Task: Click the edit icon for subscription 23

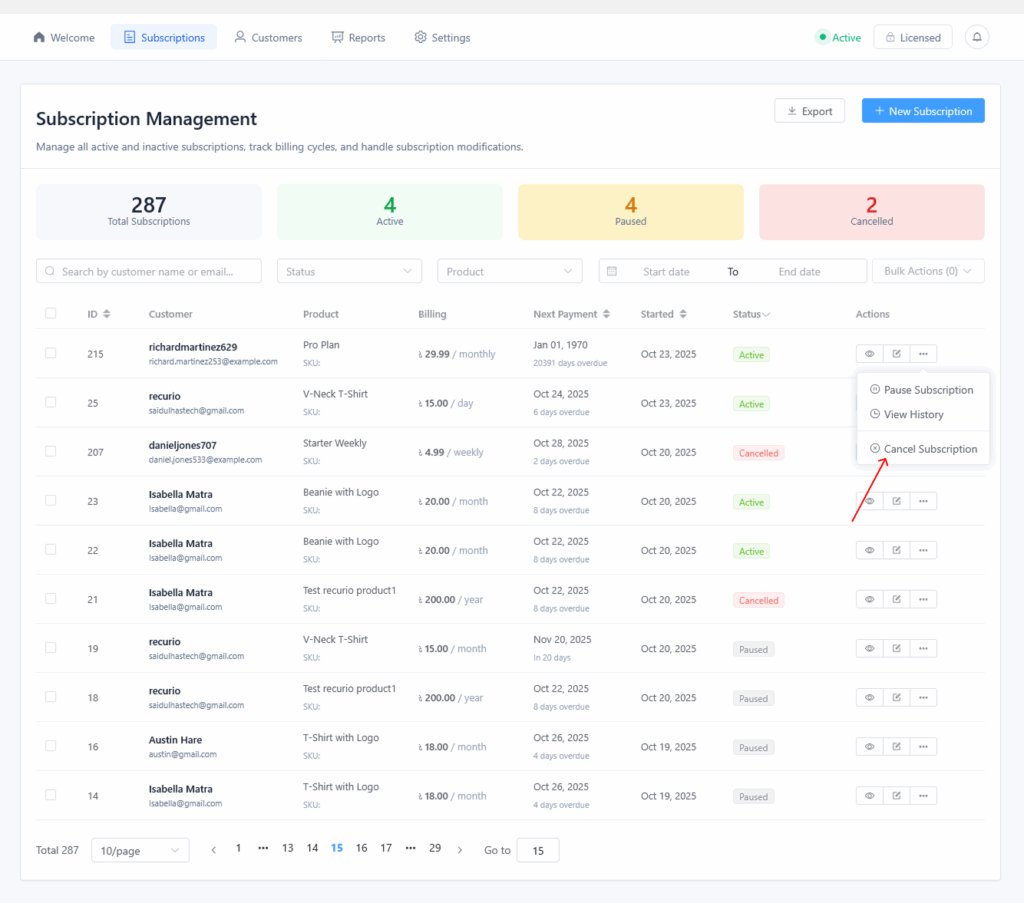Action: pyautogui.click(x=897, y=501)
